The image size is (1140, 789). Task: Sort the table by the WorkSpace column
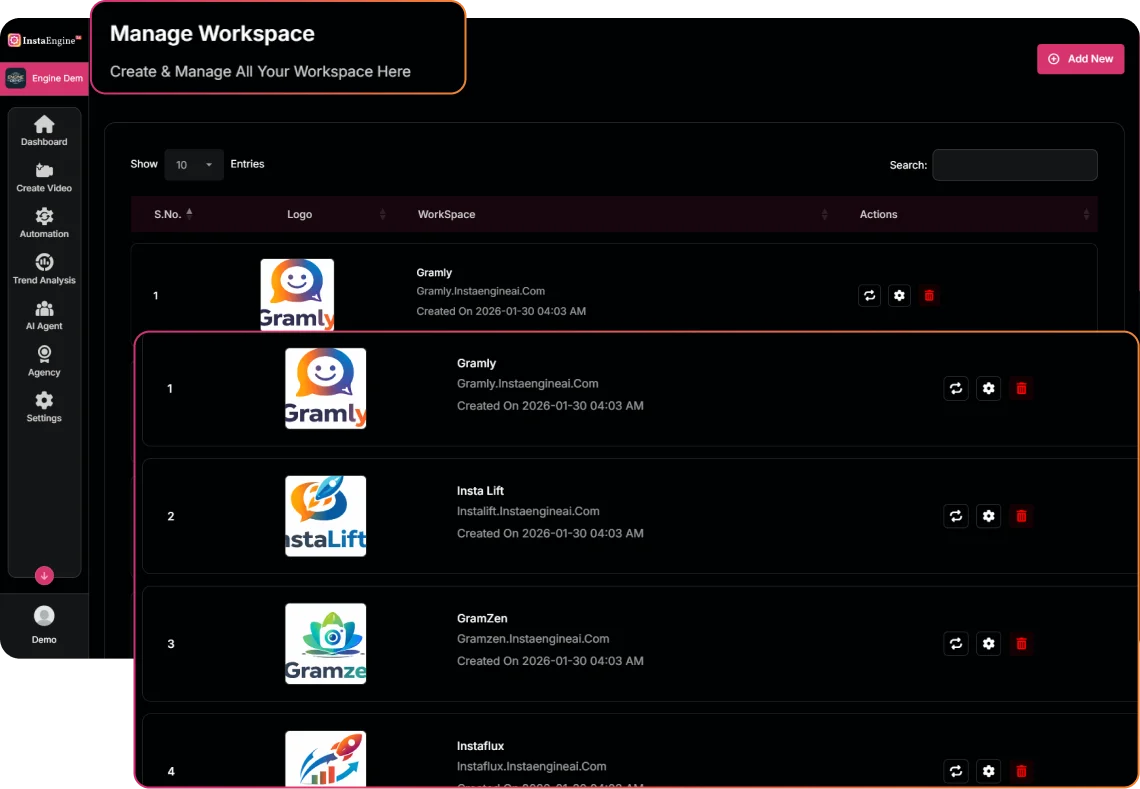pos(447,214)
